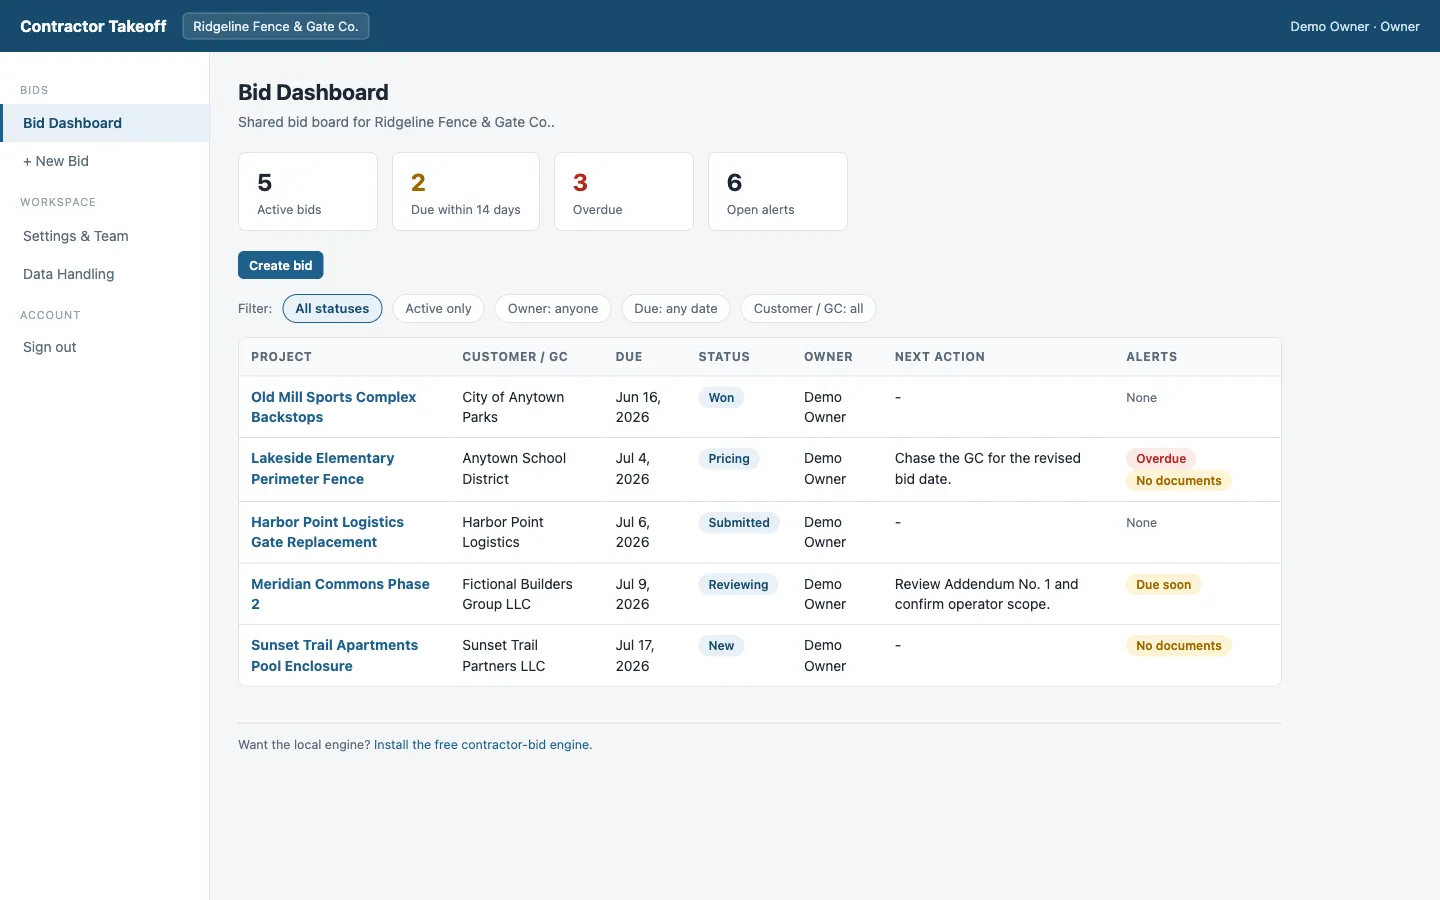Click the Reviewing status badge
The image size is (1440, 900).
pyautogui.click(x=738, y=584)
